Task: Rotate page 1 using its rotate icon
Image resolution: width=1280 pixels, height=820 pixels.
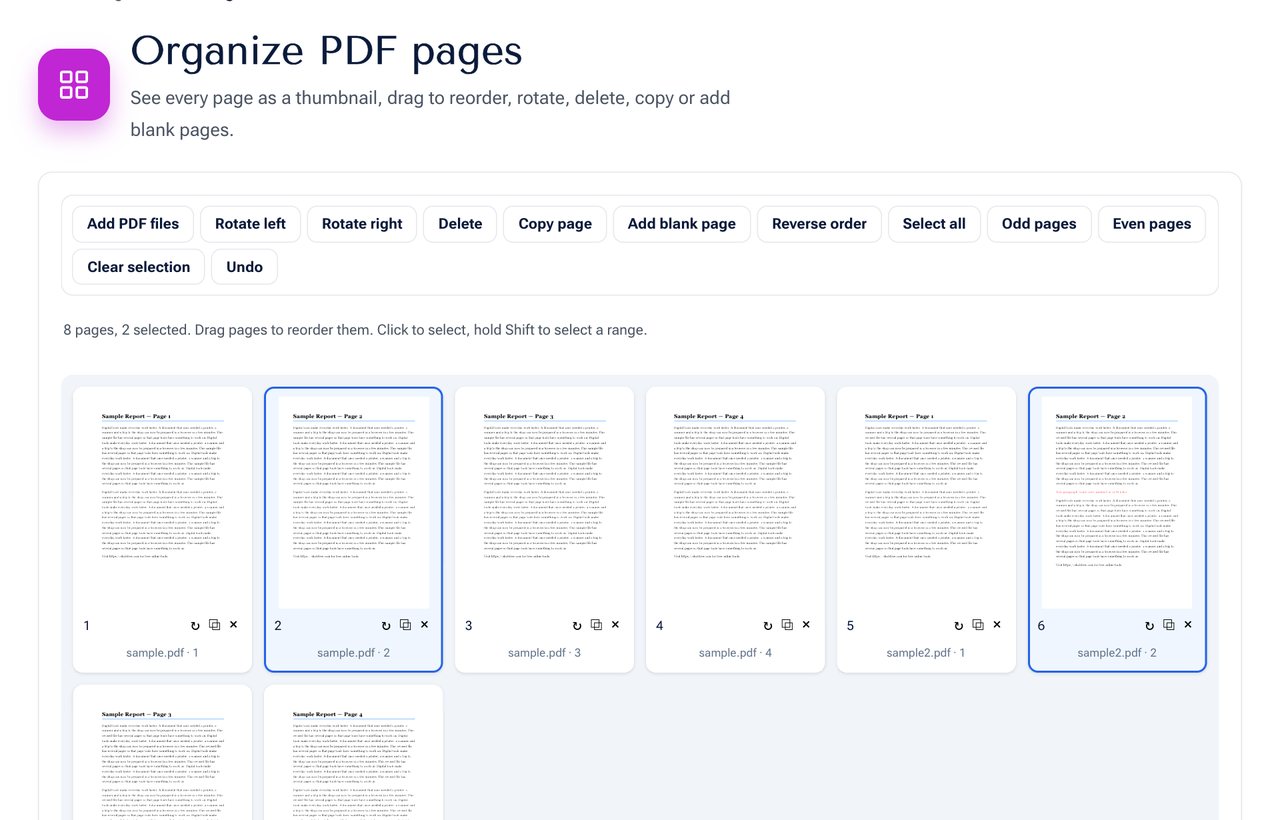Action: coord(195,626)
